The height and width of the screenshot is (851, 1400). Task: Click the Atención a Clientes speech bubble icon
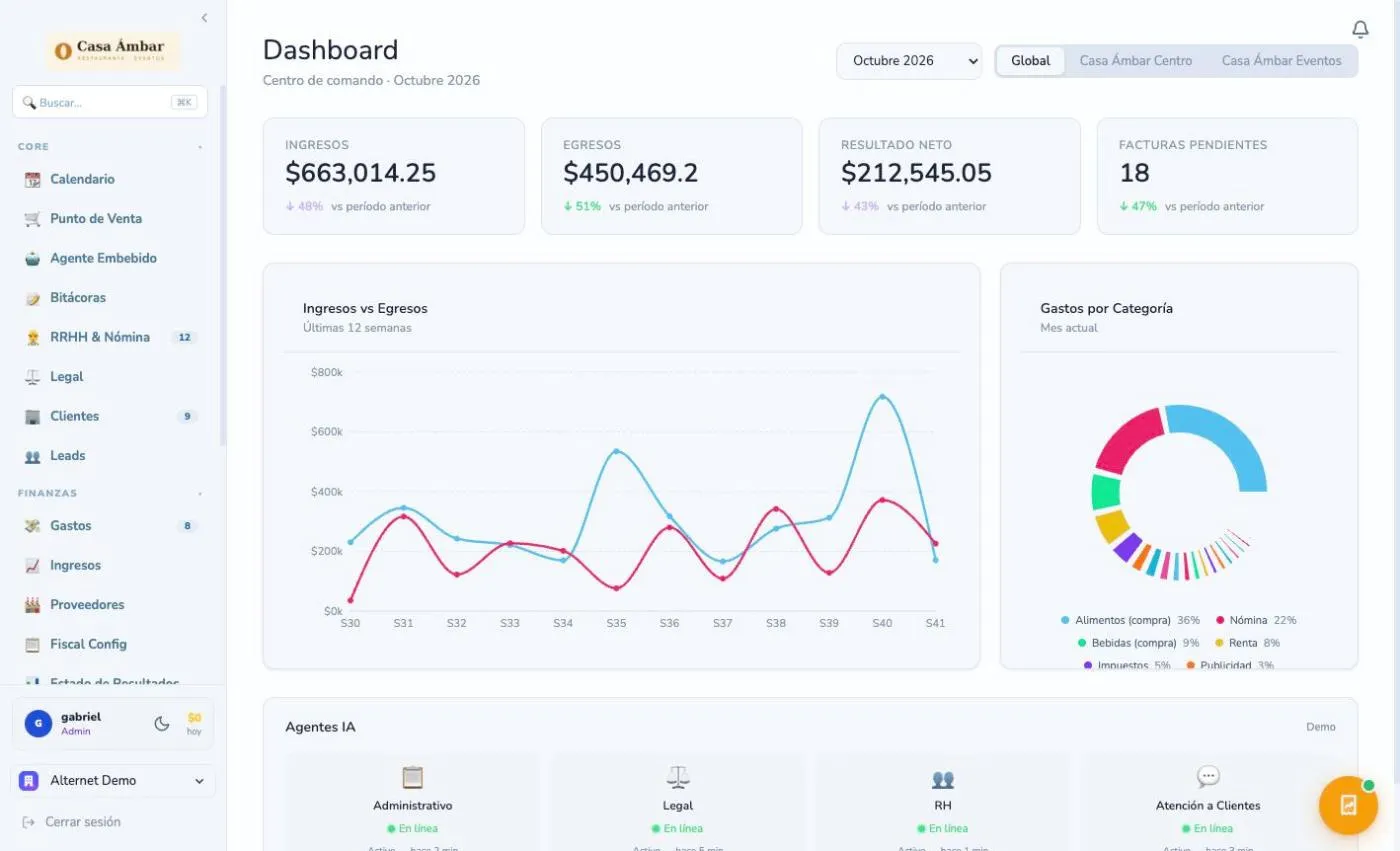point(1208,777)
